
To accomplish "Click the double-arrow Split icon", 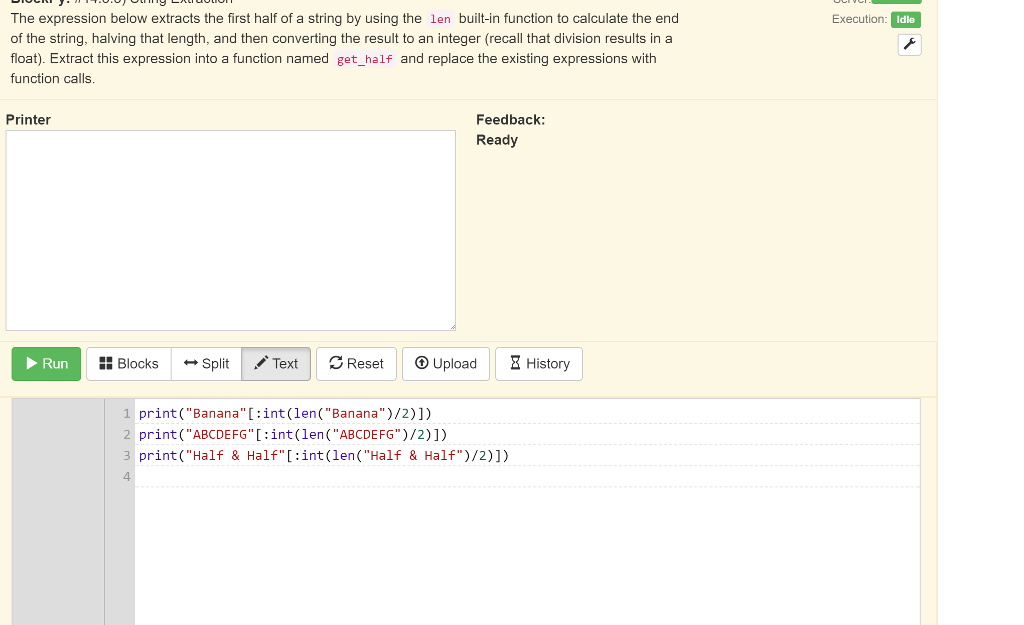I will (189, 364).
